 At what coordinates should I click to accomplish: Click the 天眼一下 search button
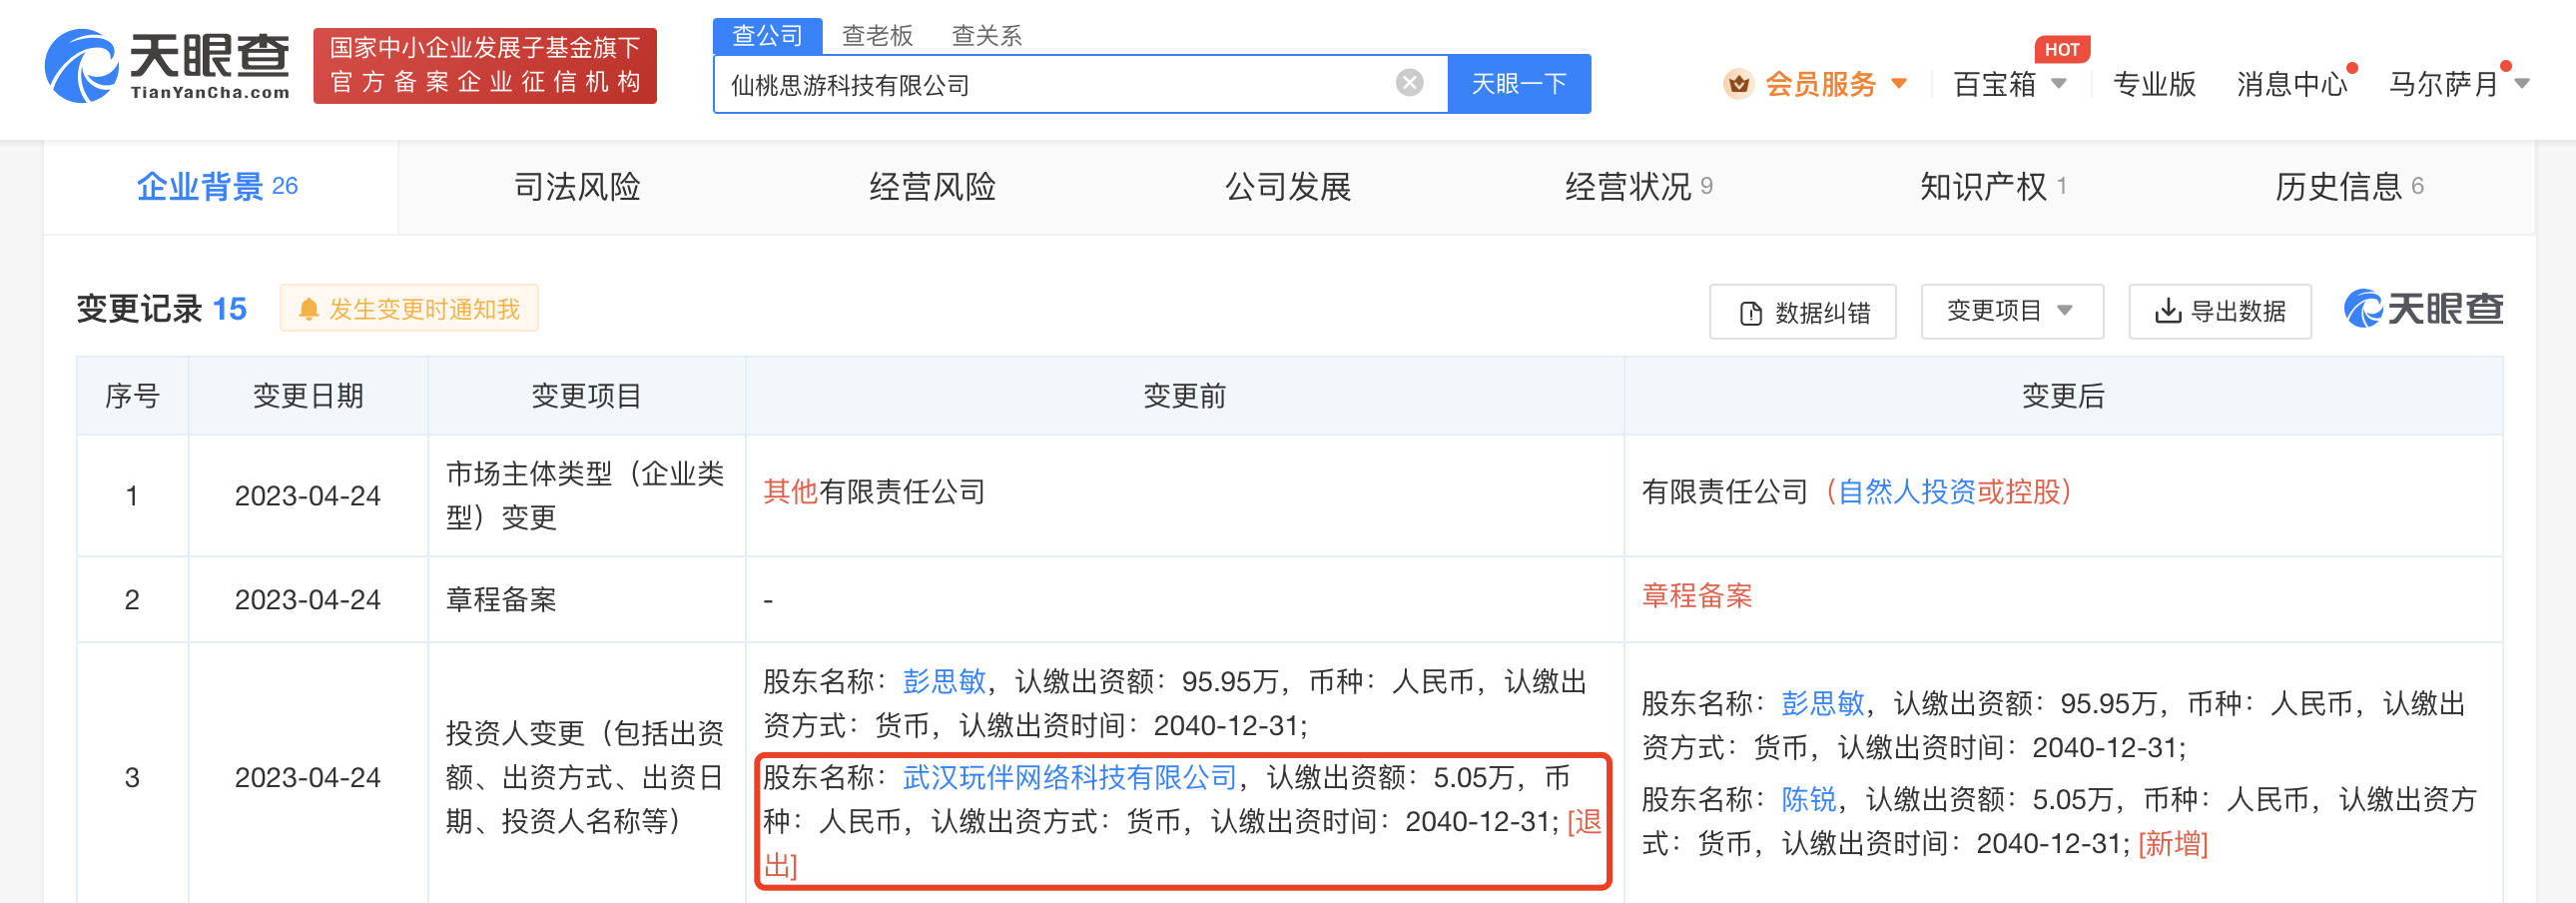1519,83
